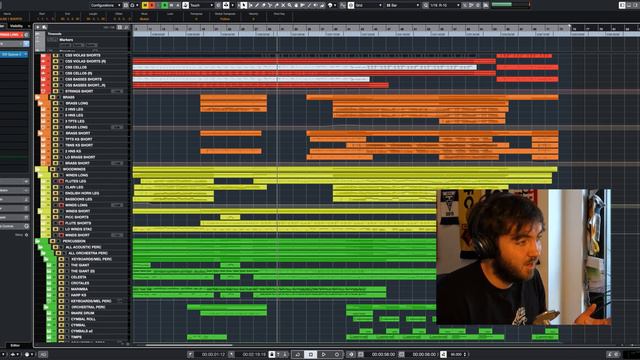Screen dimensions: 640x360
Task: Click the Markers track label
Action: [x=66, y=40]
